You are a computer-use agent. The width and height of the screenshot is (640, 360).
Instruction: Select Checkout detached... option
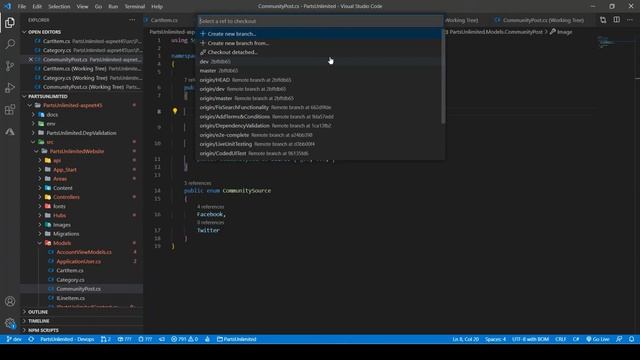coord(320,52)
